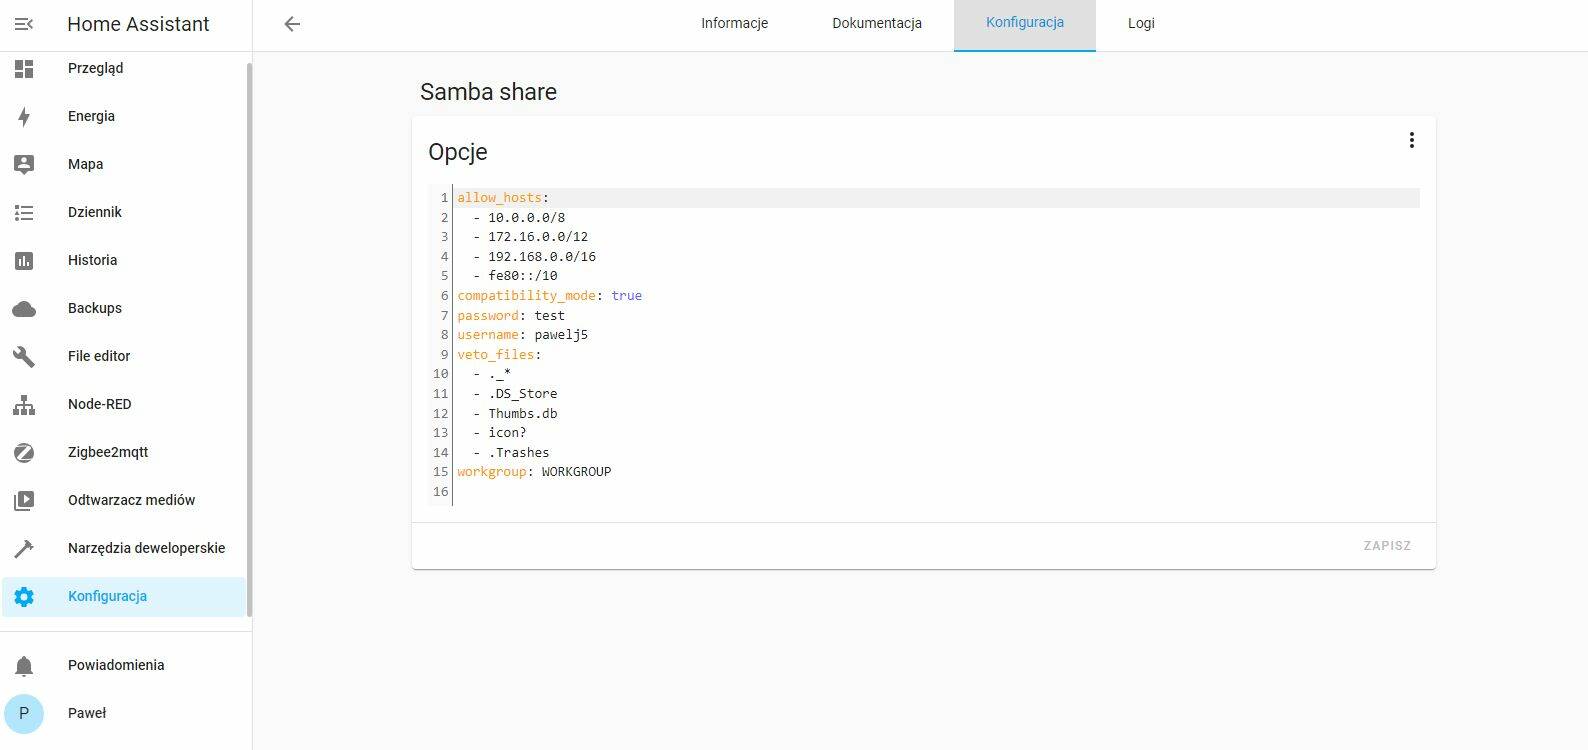
Task: Select Konfiguracja label in the sidebar
Action: click(x=107, y=596)
